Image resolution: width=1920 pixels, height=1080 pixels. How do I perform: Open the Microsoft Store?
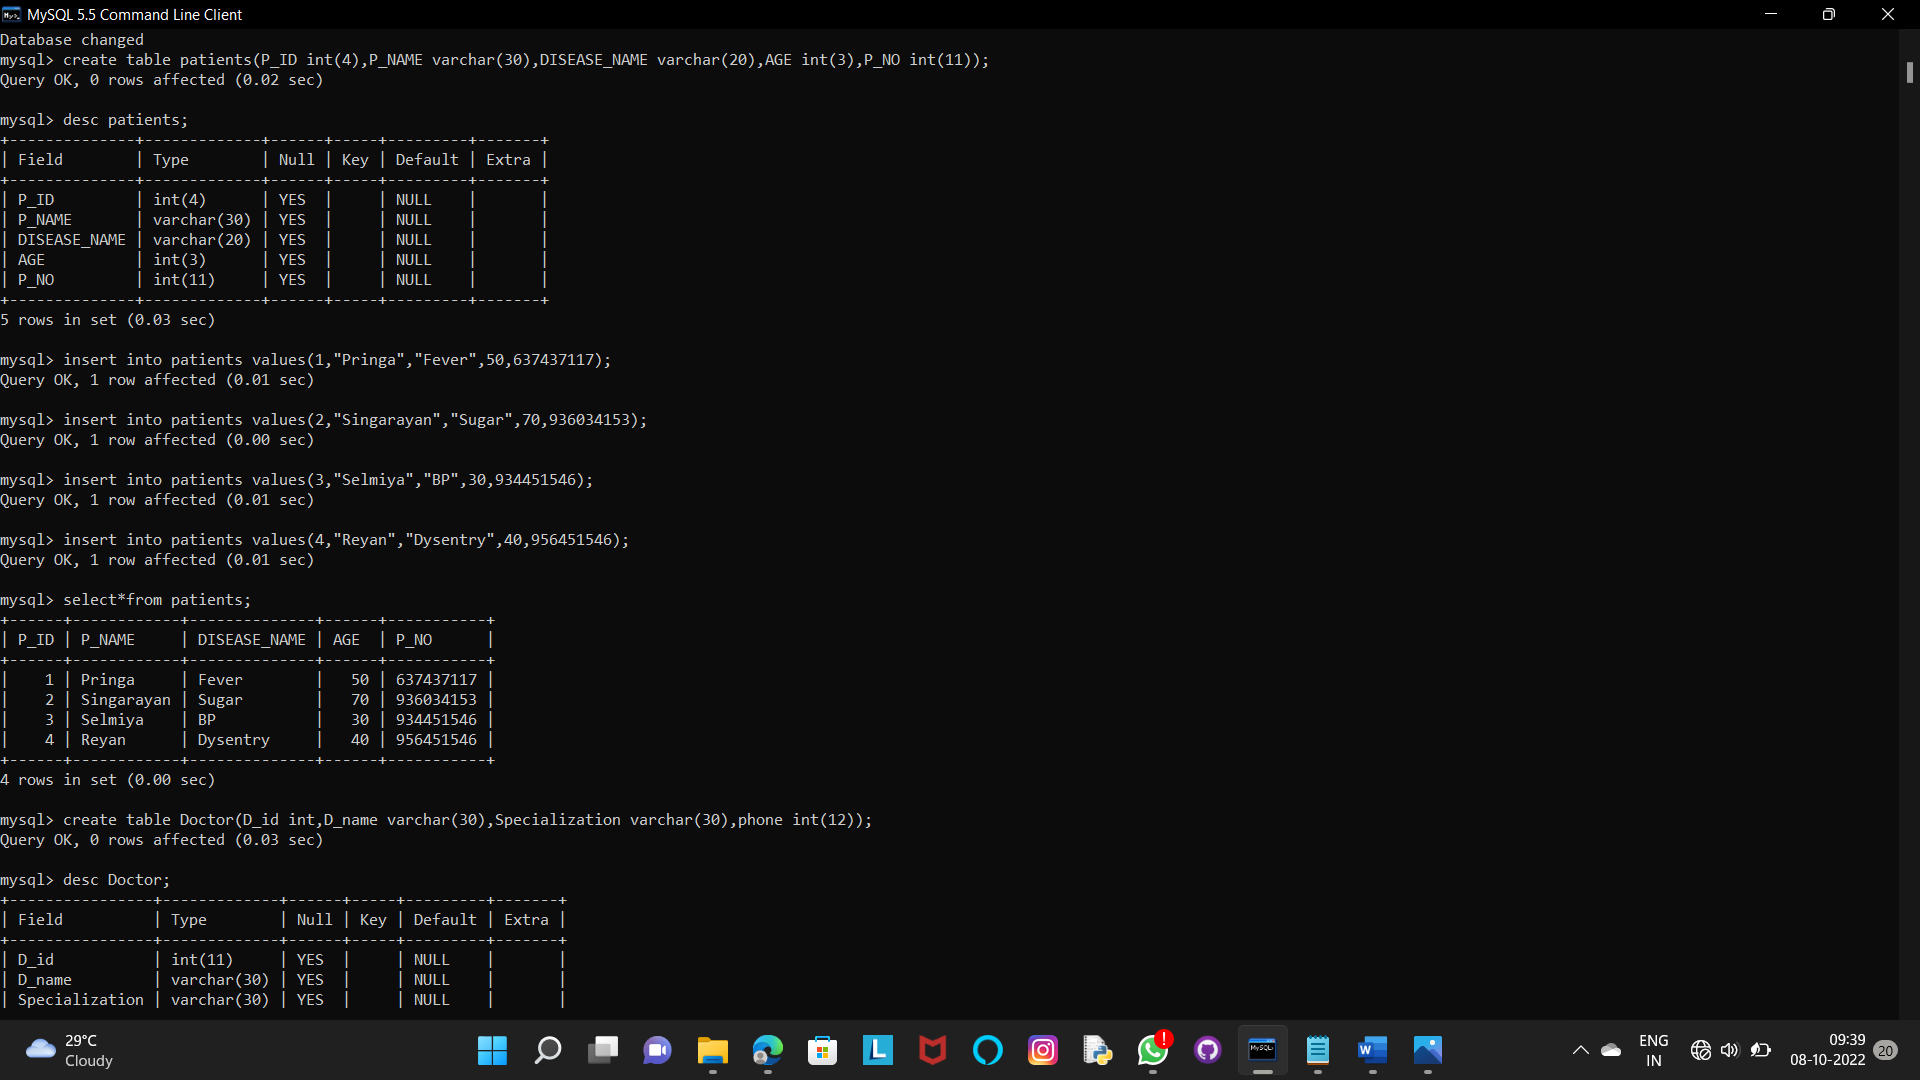pos(822,1051)
